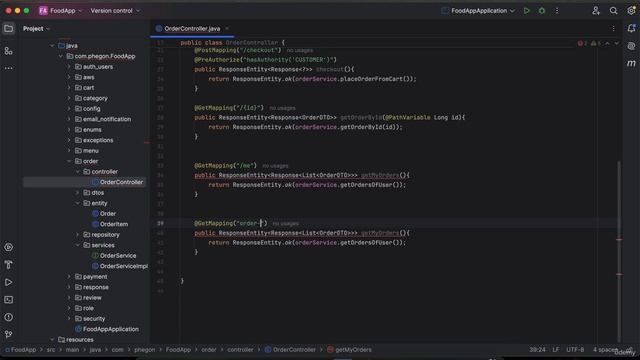Collapse the services folder
The height and width of the screenshot is (360, 640).
78,245
